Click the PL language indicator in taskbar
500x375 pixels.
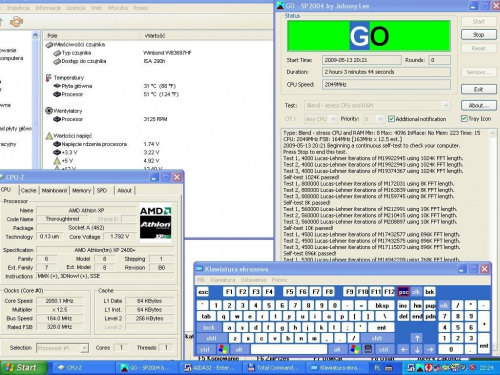click(377, 368)
